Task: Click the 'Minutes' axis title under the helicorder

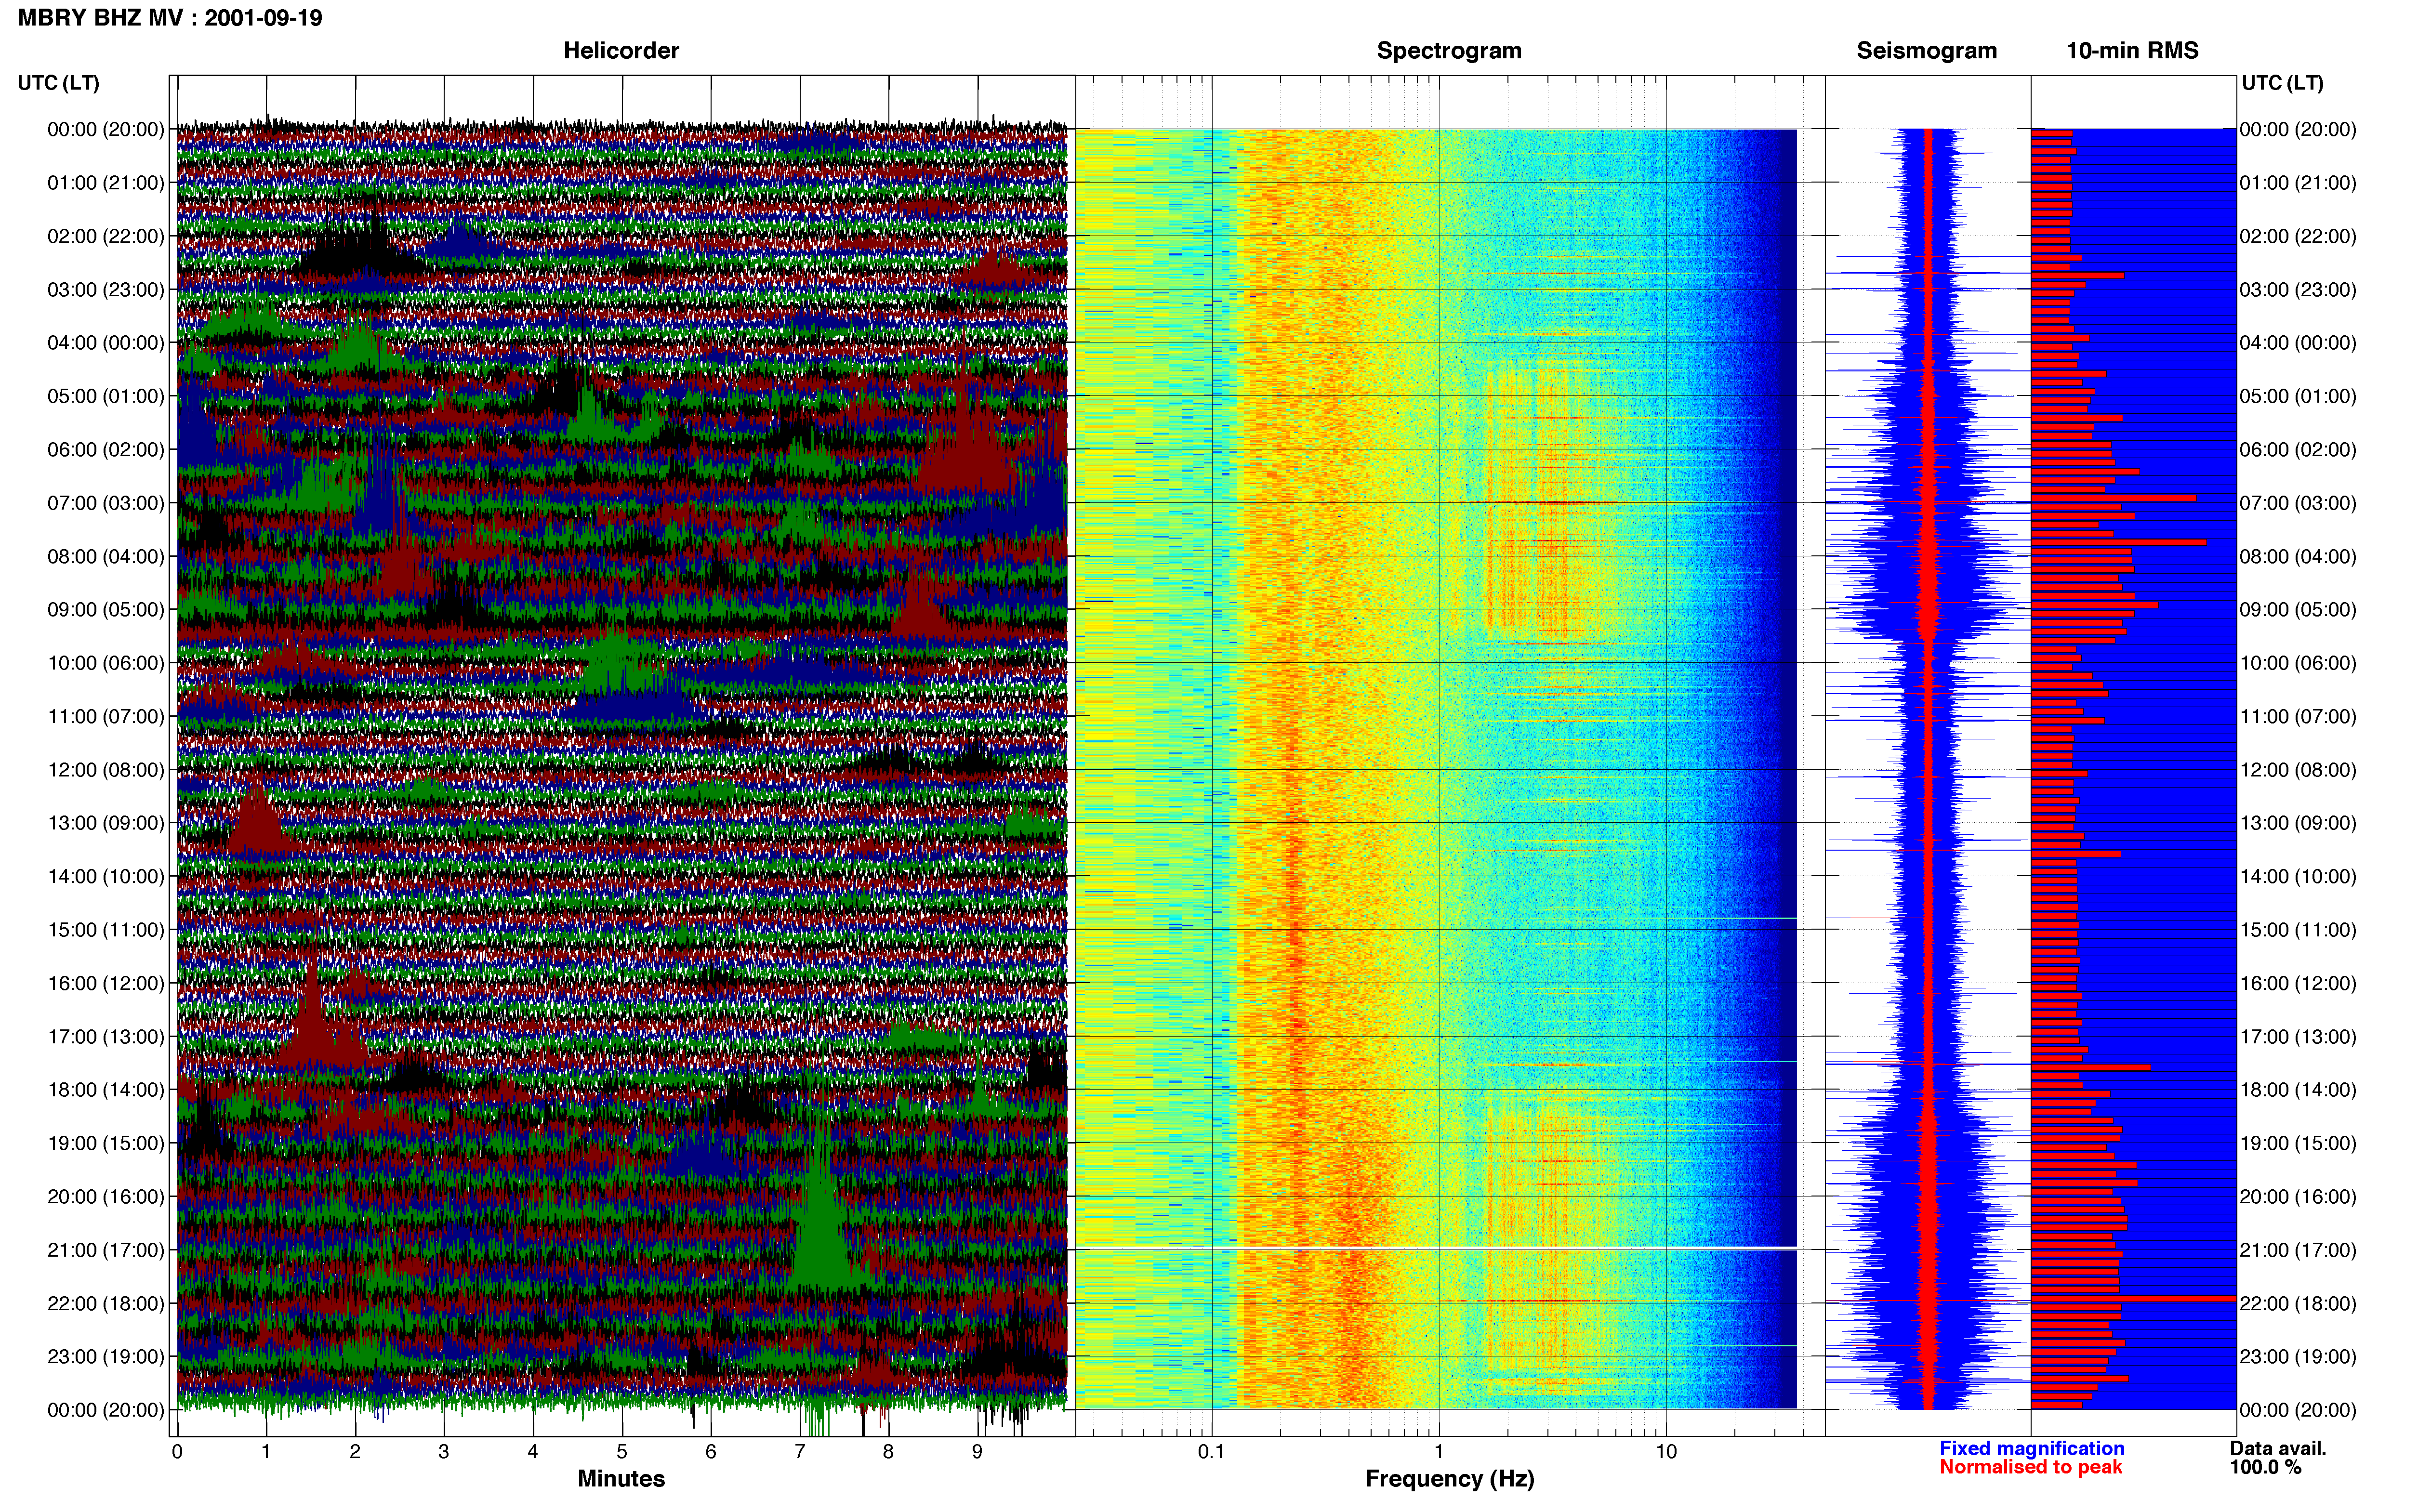Action: coord(621,1479)
